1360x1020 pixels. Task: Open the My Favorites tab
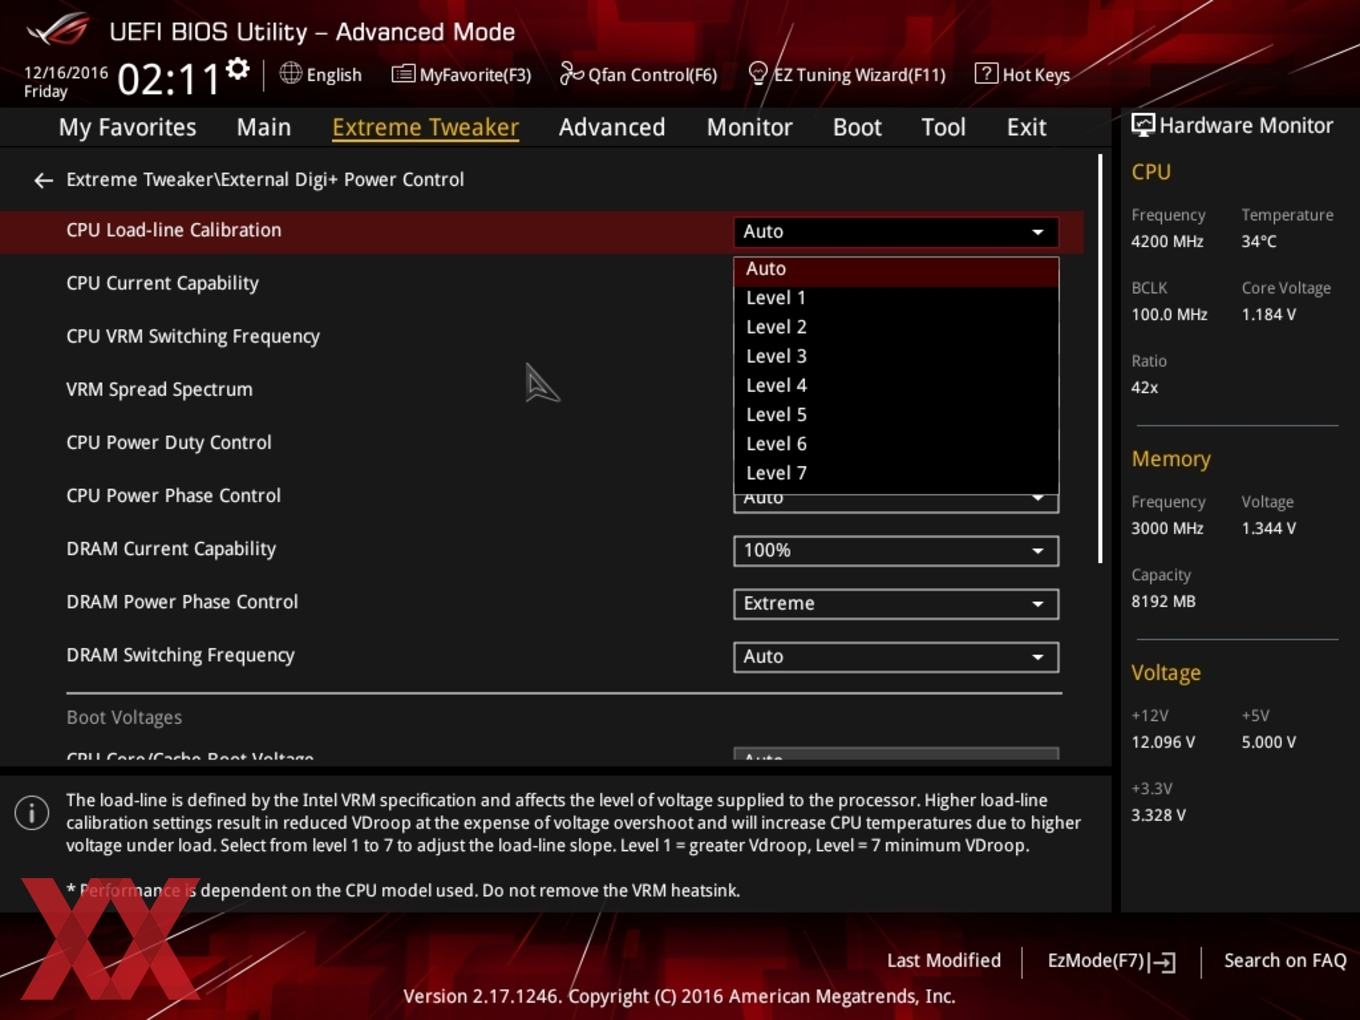127,127
